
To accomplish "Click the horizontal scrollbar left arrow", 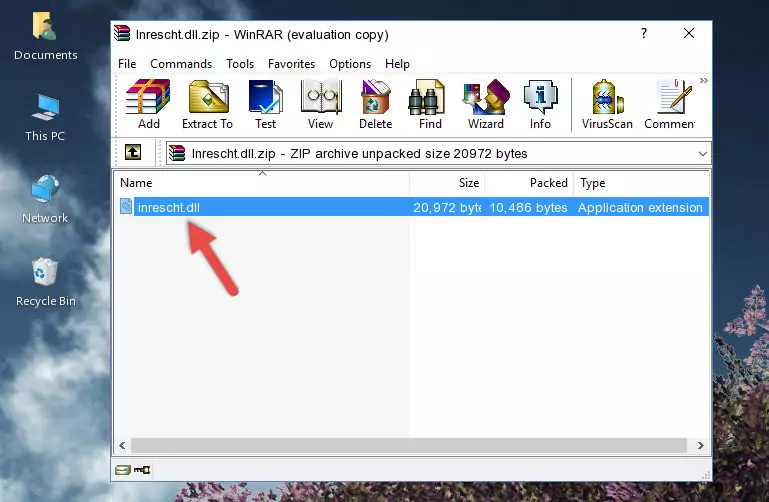I will pyautogui.click(x=122, y=445).
